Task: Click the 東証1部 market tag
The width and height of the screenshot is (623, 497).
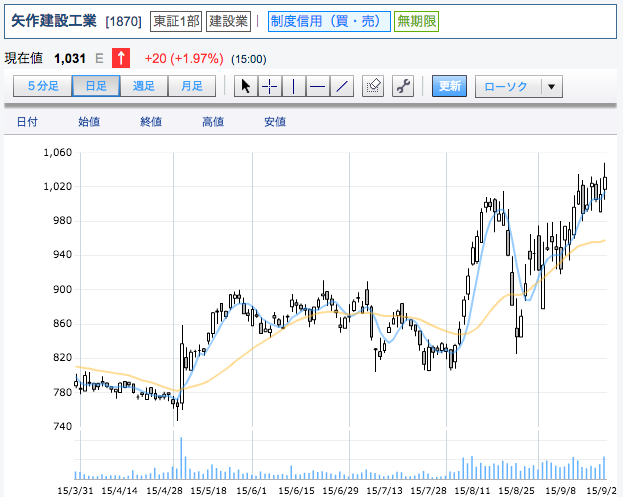Action: pyautogui.click(x=176, y=21)
